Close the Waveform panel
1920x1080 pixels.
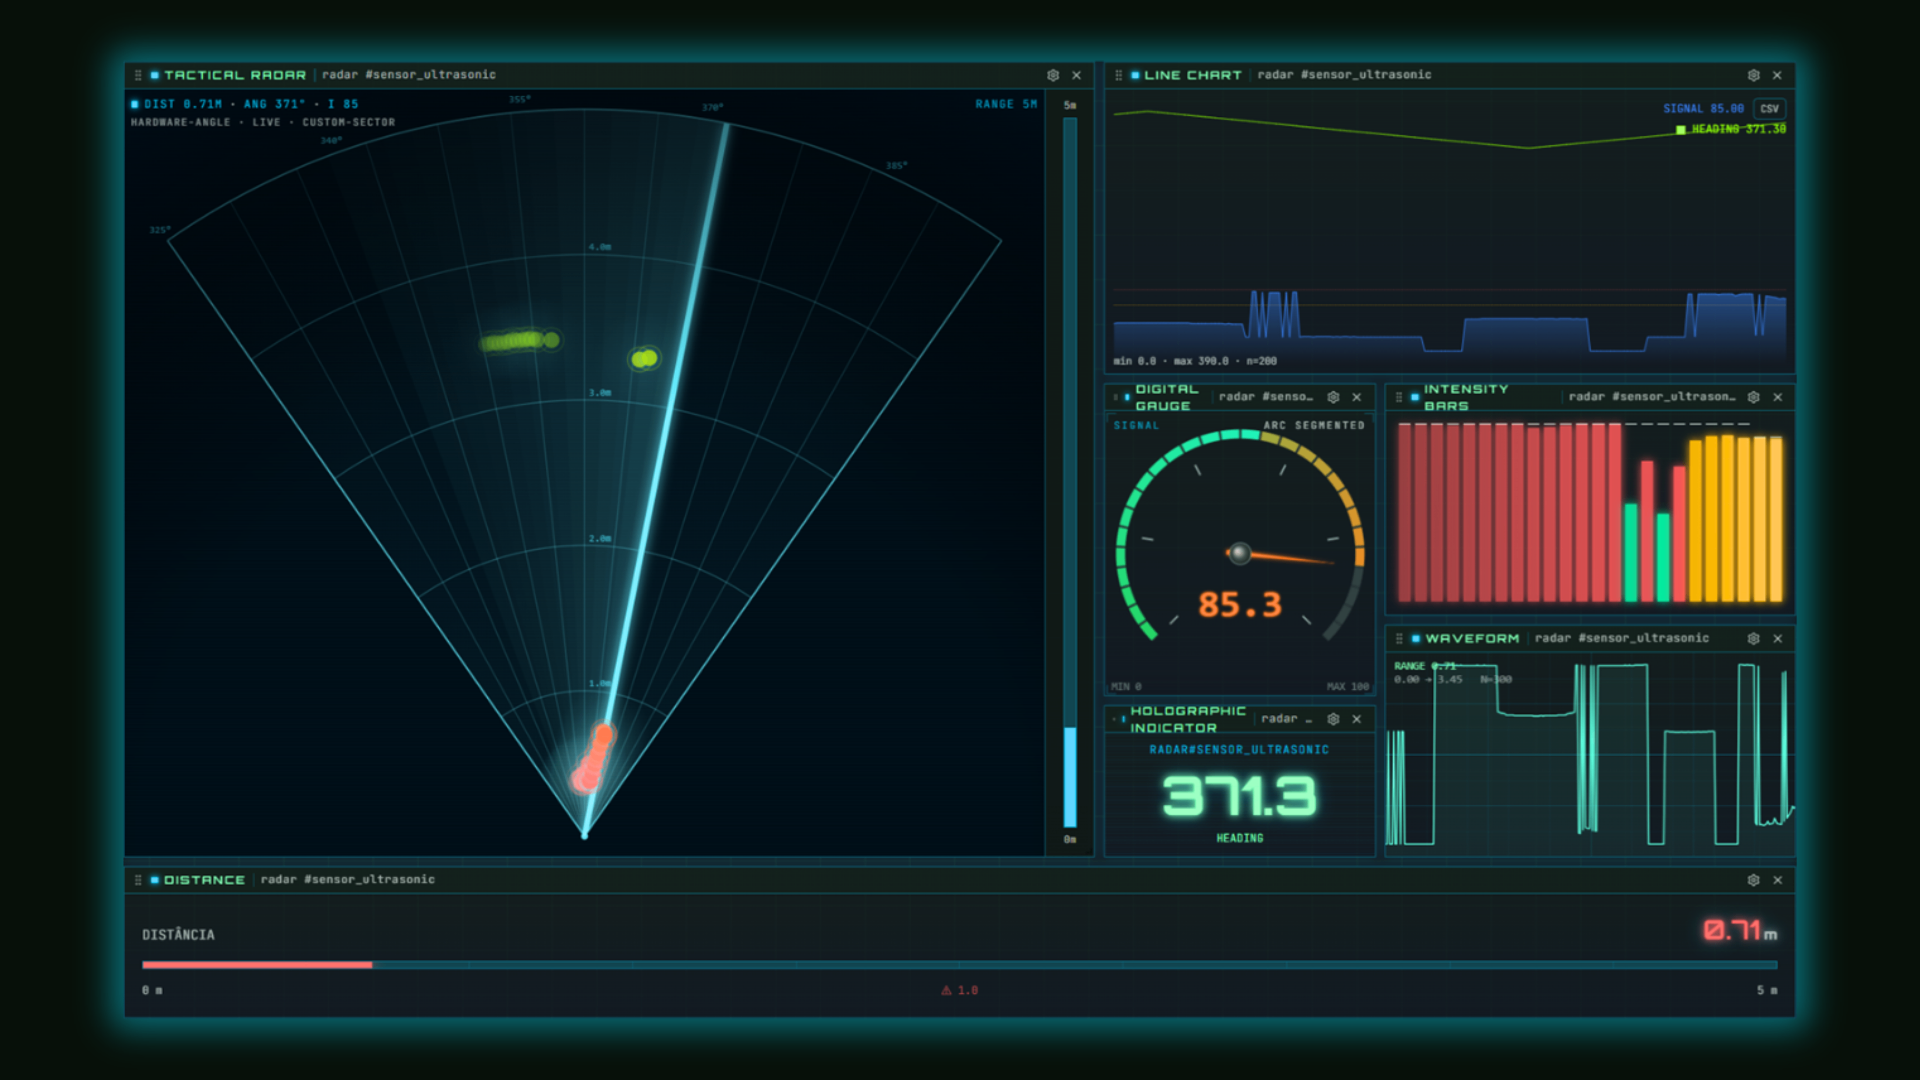point(1777,638)
